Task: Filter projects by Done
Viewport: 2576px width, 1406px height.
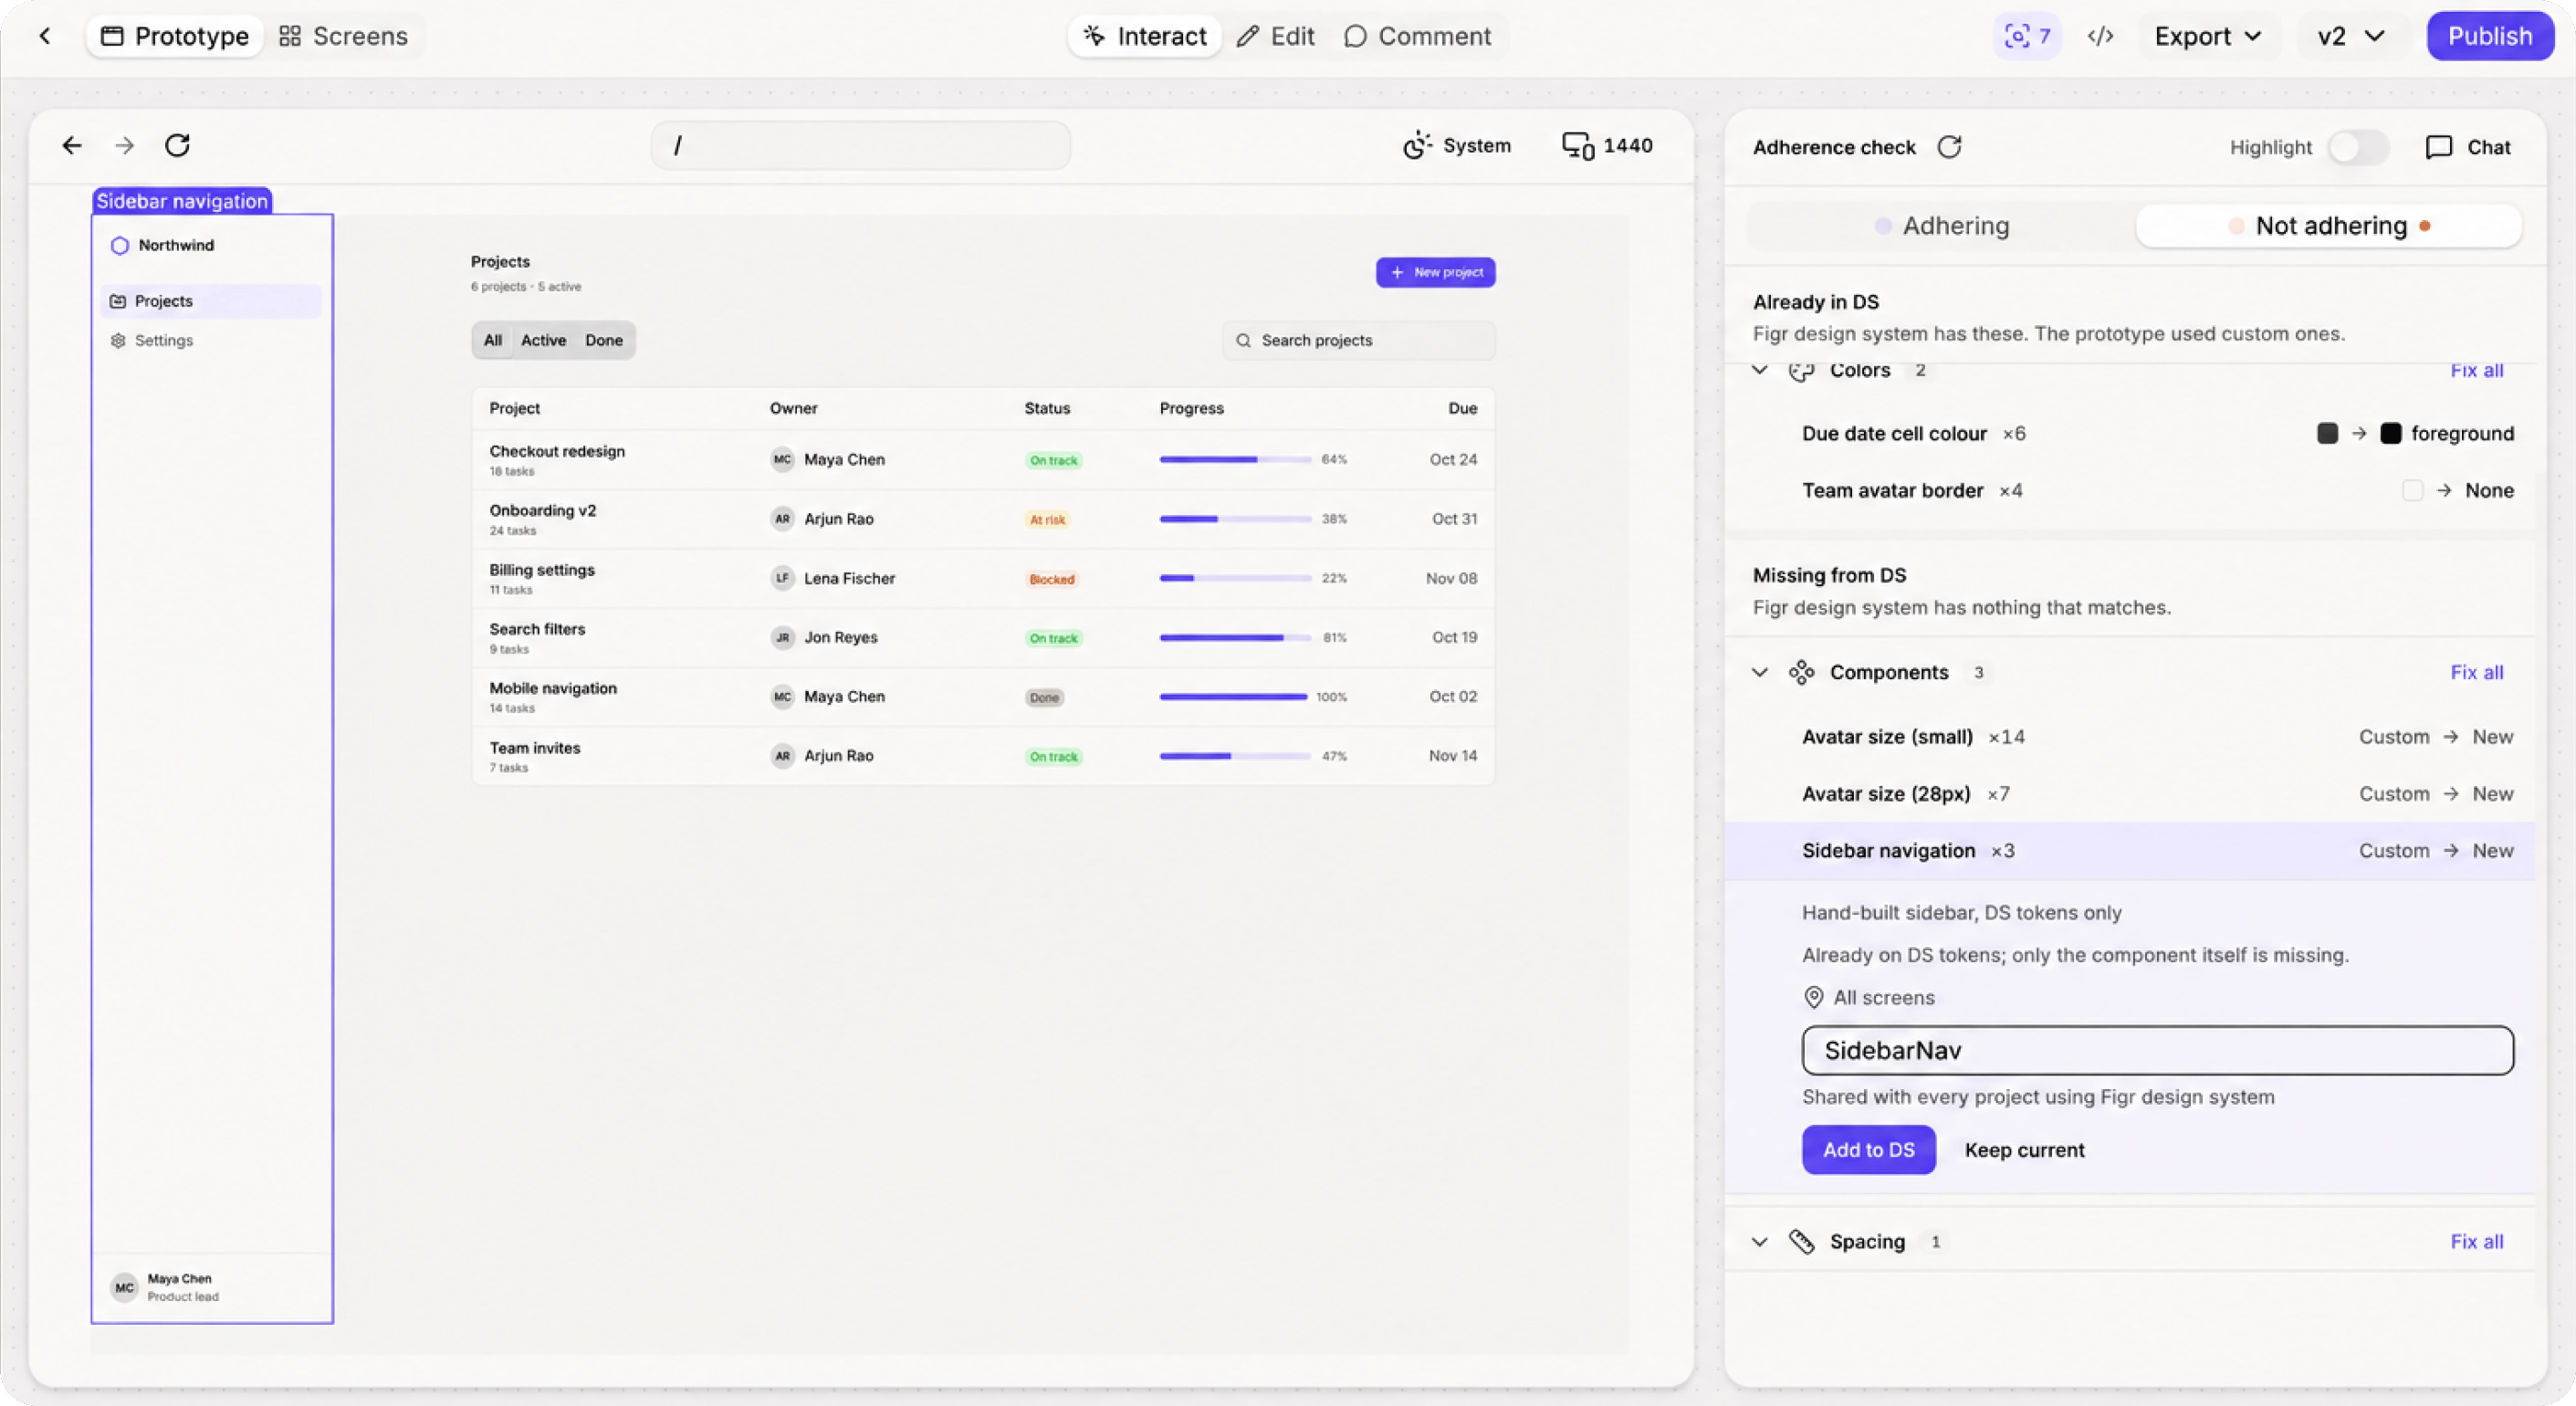Action: click(x=604, y=340)
